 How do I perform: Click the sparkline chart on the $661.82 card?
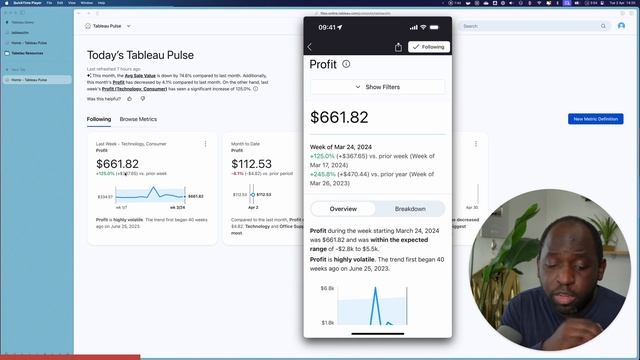pyautogui.click(x=150, y=195)
